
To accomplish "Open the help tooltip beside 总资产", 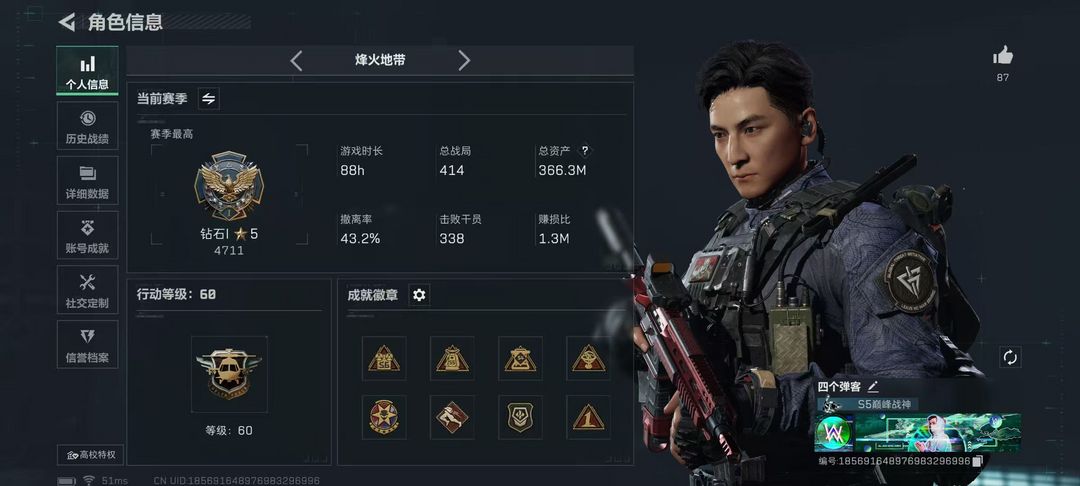I will [x=585, y=151].
